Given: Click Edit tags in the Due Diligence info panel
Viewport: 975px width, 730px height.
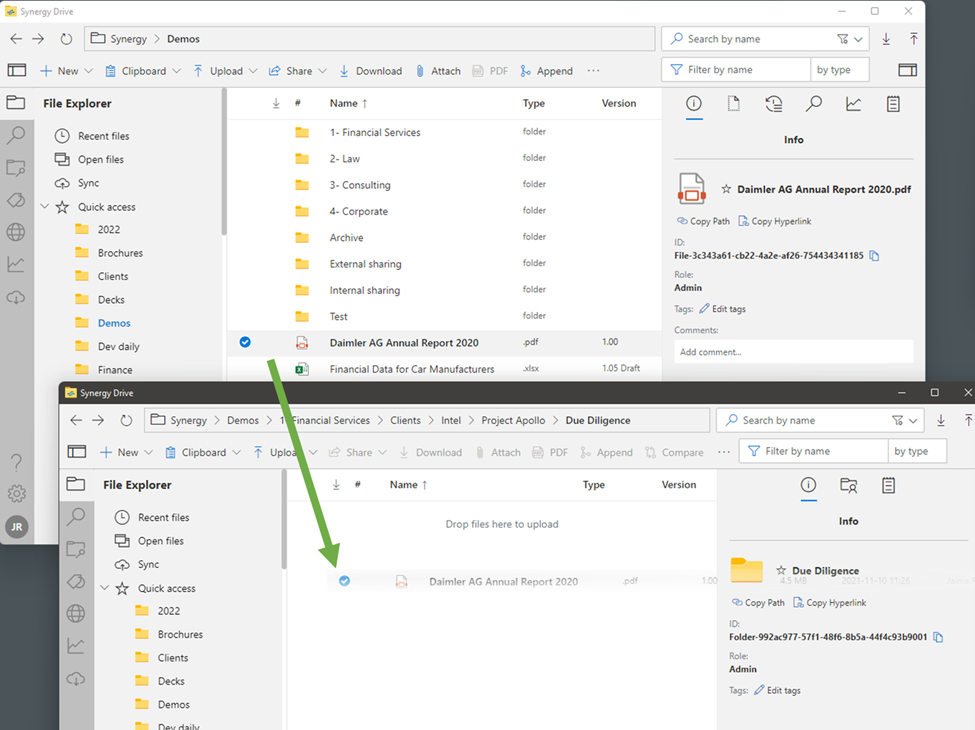Looking at the screenshot, I should (x=777, y=690).
